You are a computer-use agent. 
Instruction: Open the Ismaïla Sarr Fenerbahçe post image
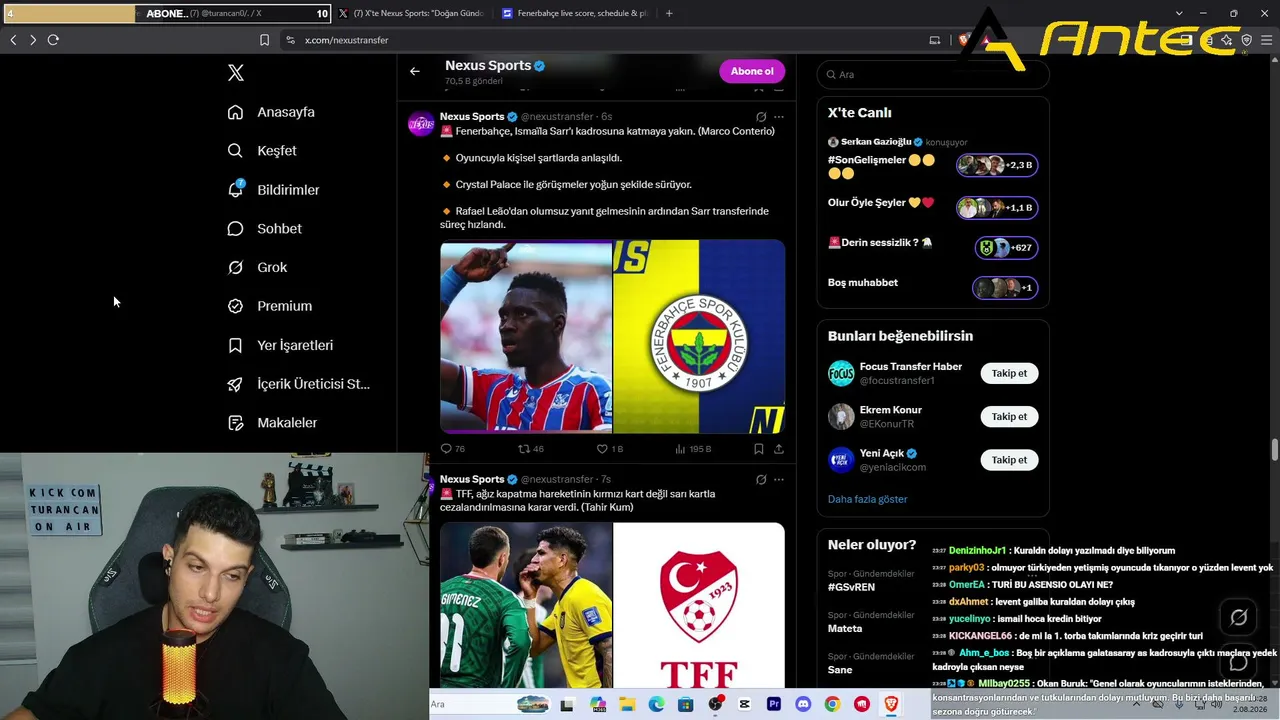612,336
